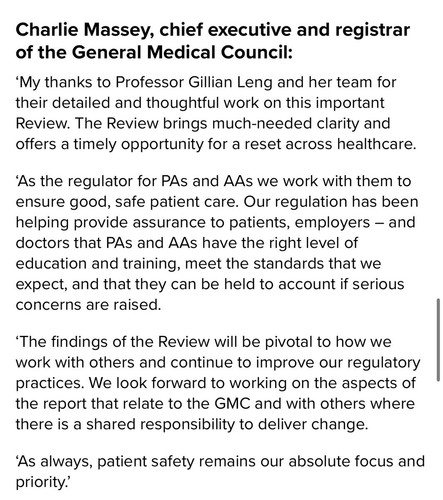Click the paragraph starting 'As the regulator for PAs'

217,243
